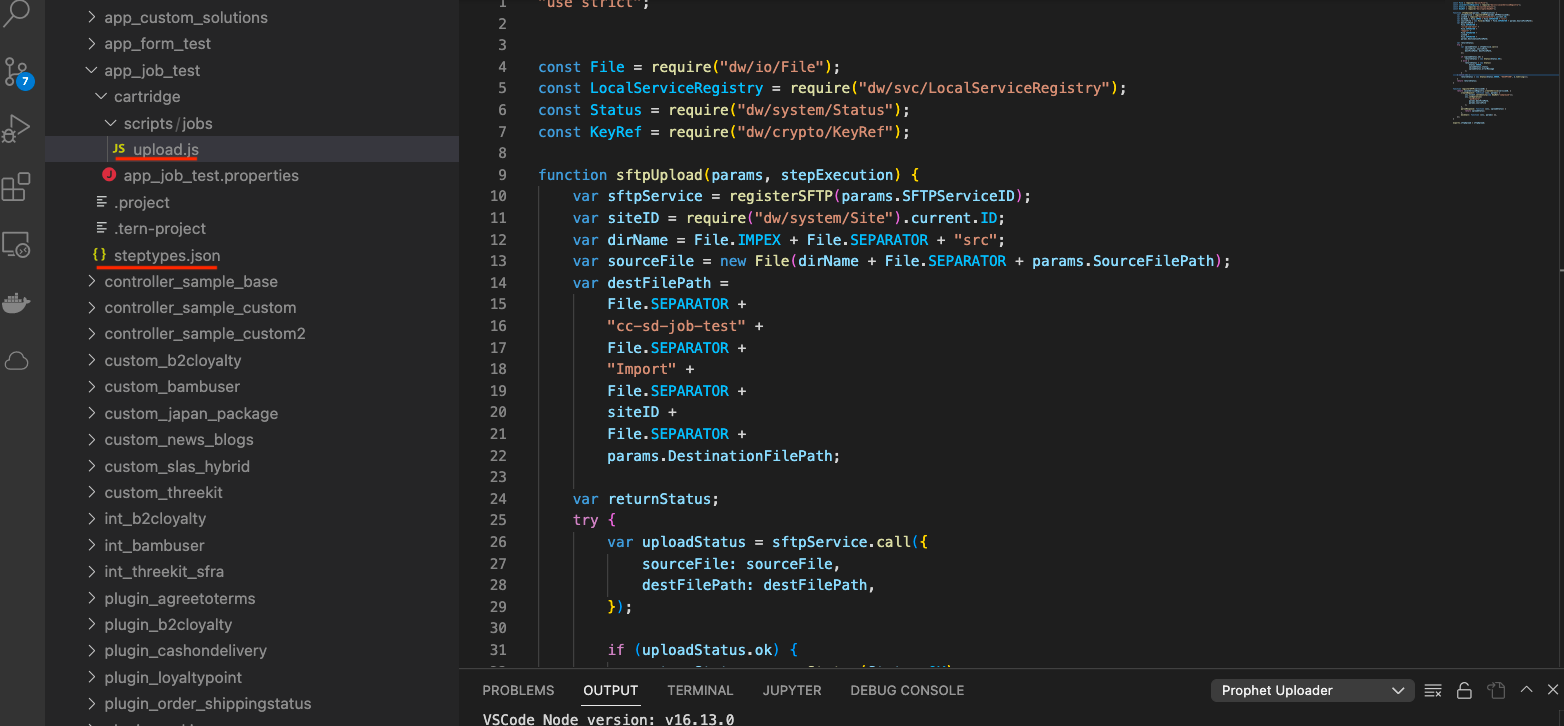Click the 'VSCode Node version: v16.13.0' output line
The width and height of the screenshot is (1564, 726).
609,719
